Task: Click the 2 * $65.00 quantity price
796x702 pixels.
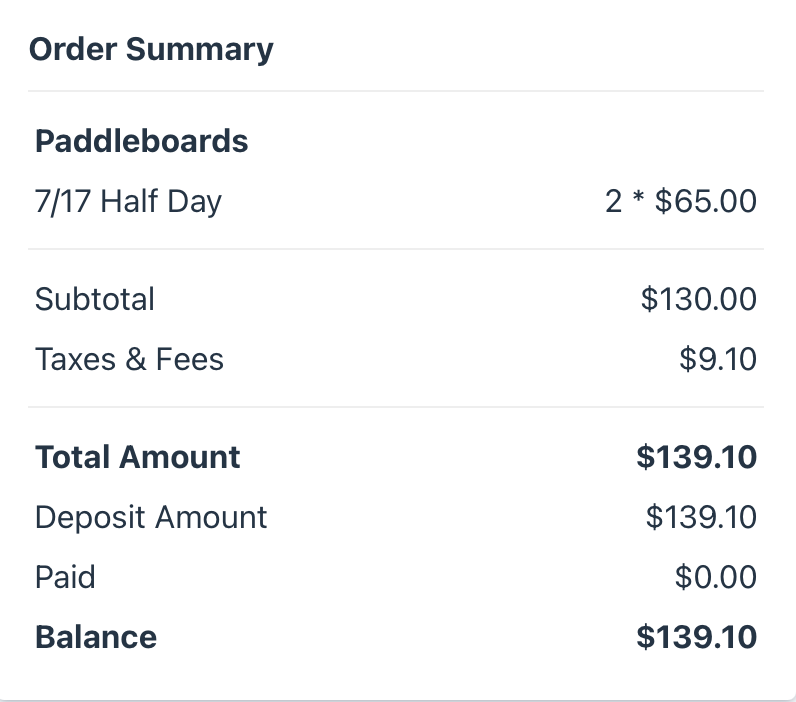Action: tap(681, 201)
